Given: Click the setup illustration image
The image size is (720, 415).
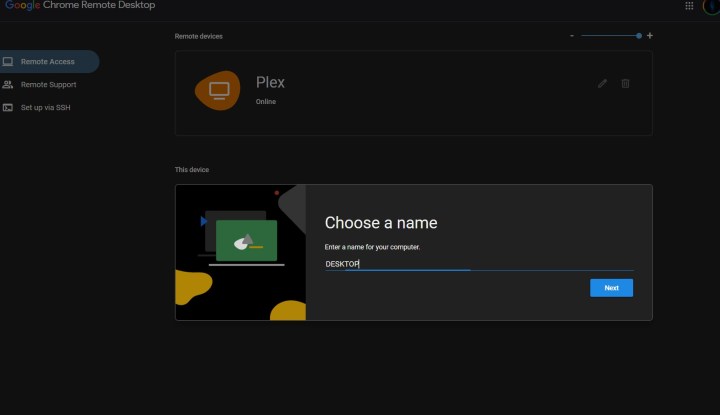Looking at the screenshot, I should tap(240, 252).
